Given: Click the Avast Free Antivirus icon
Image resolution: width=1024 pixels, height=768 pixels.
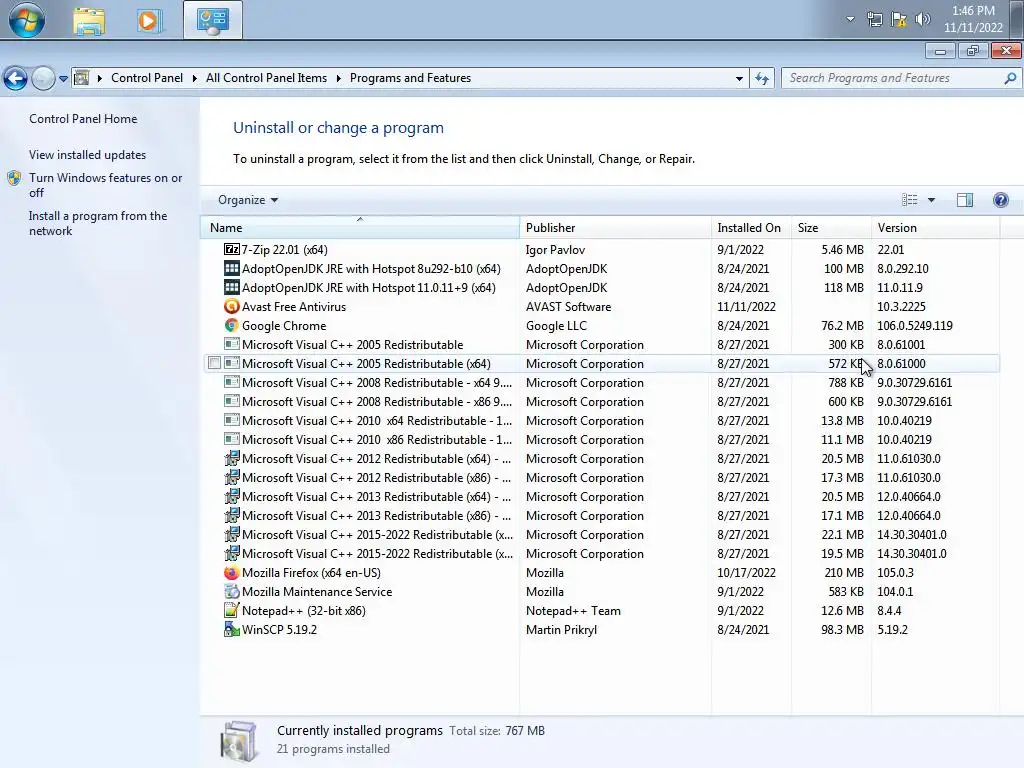Looking at the screenshot, I should tap(231, 306).
